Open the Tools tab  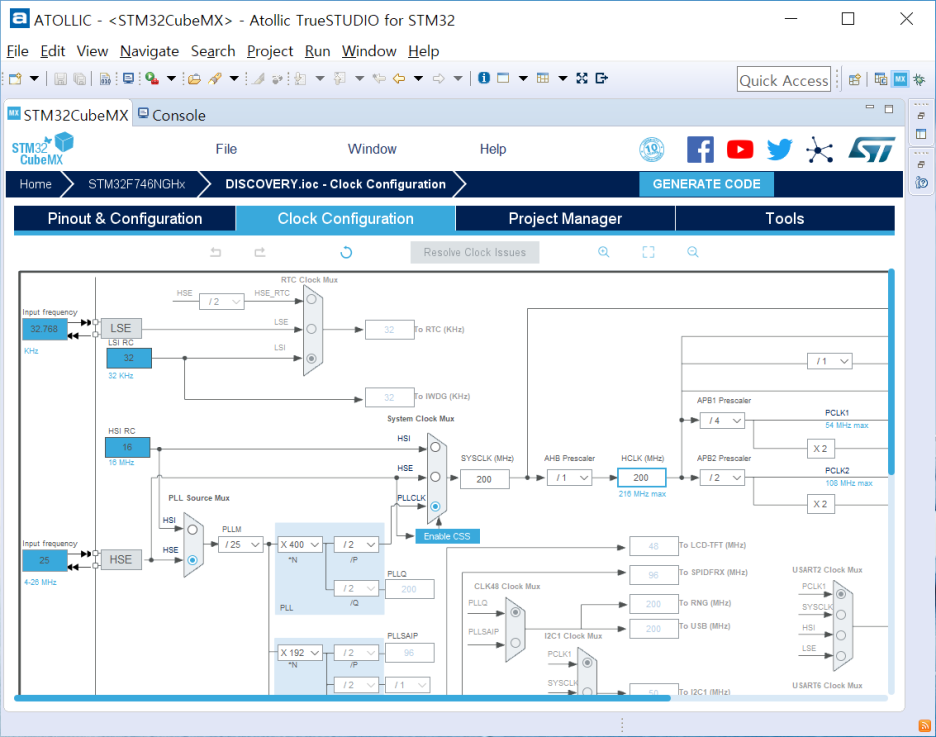coord(785,218)
